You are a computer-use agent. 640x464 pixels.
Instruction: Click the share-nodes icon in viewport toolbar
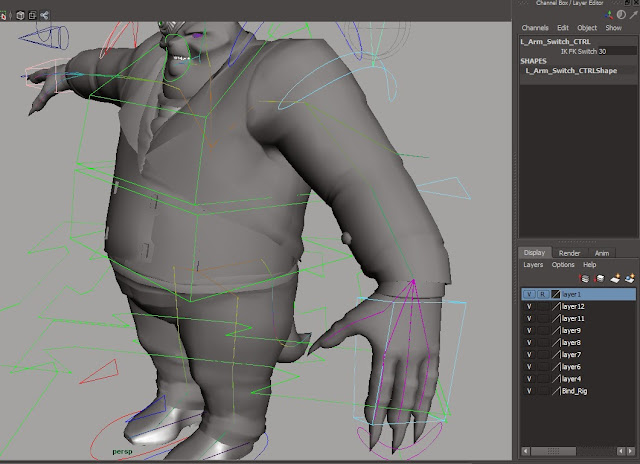[44, 16]
